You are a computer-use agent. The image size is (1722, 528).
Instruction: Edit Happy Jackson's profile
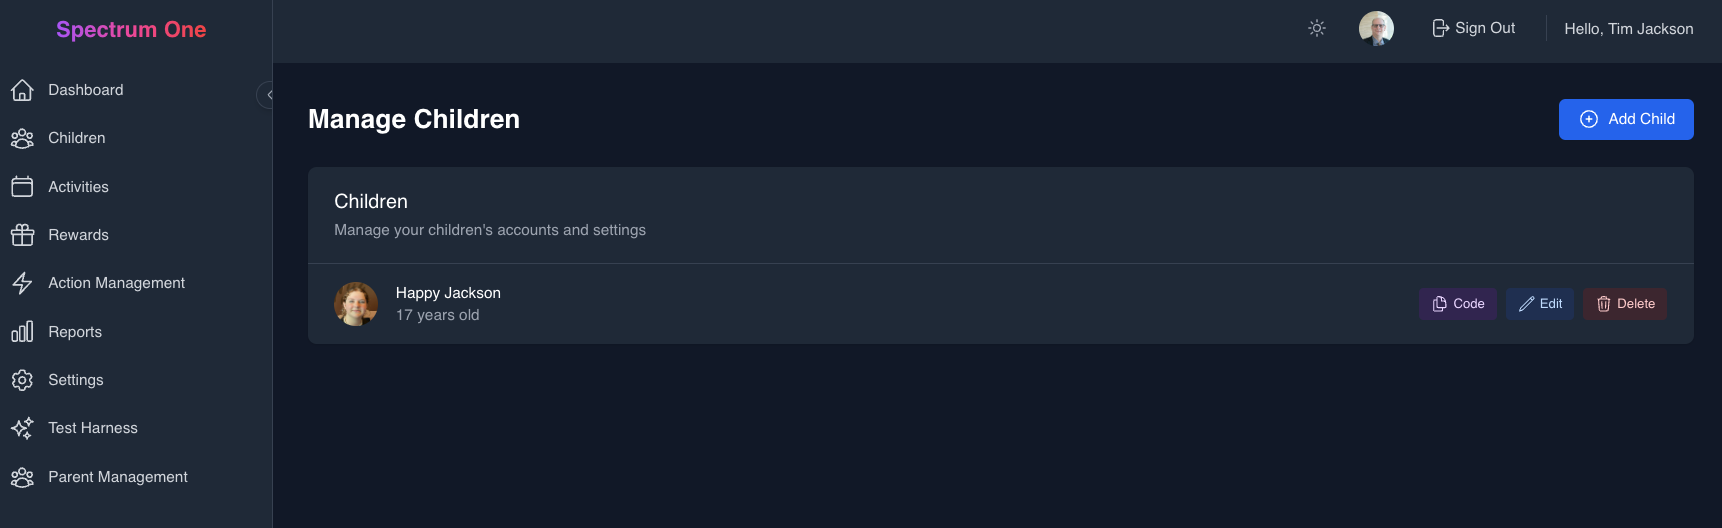tap(1540, 304)
